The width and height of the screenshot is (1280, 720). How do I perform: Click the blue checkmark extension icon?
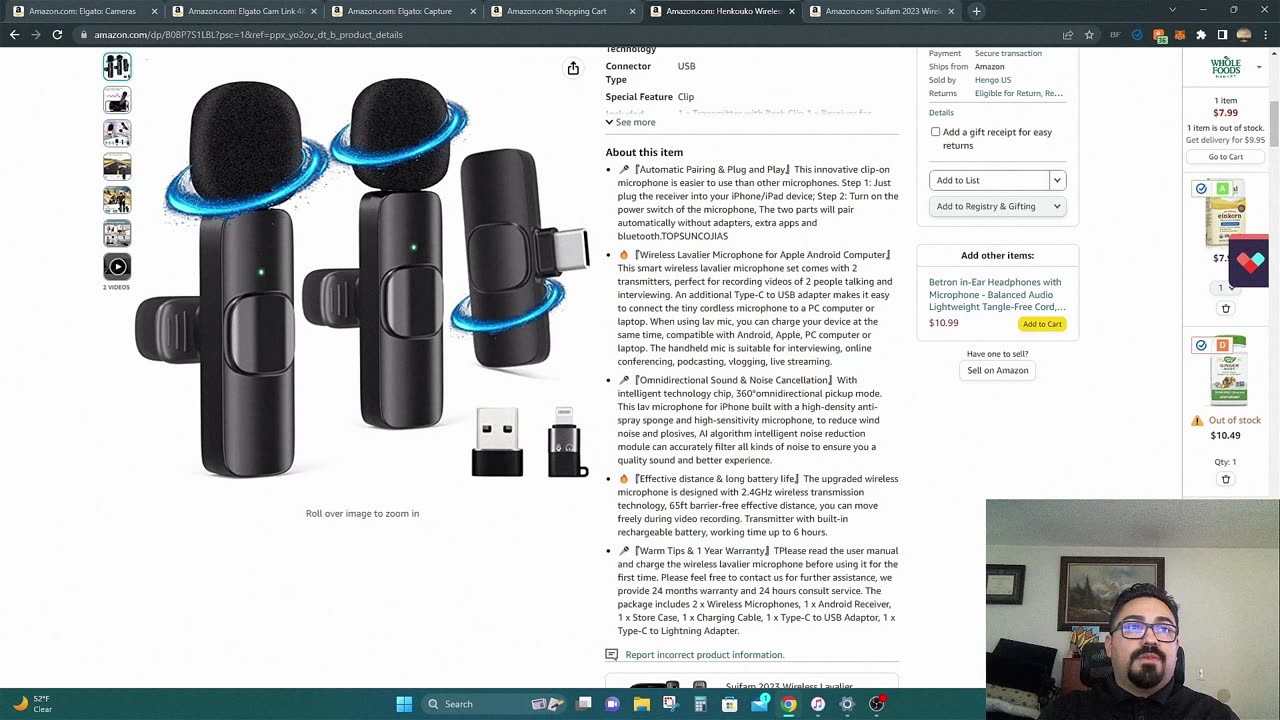(x=1137, y=35)
